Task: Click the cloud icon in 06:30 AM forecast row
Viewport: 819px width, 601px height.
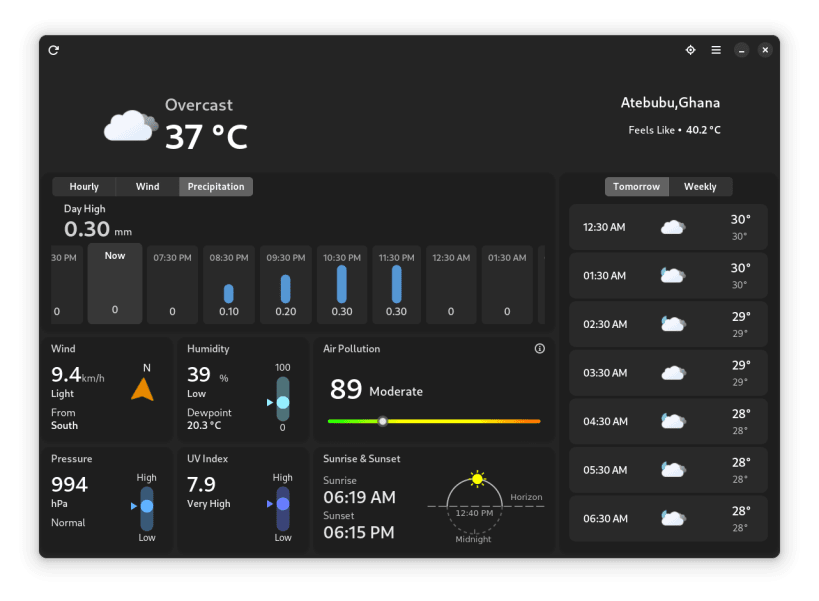Action: point(673,518)
